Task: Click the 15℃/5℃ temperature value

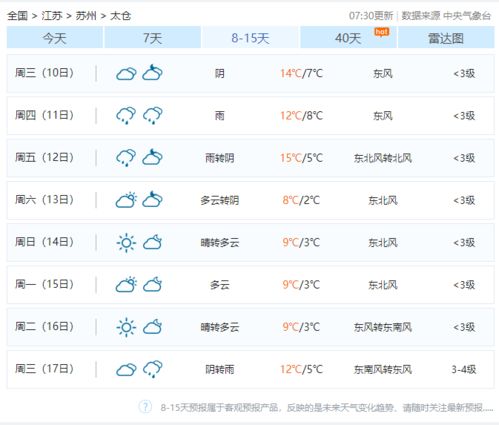Action: pyautogui.click(x=301, y=158)
